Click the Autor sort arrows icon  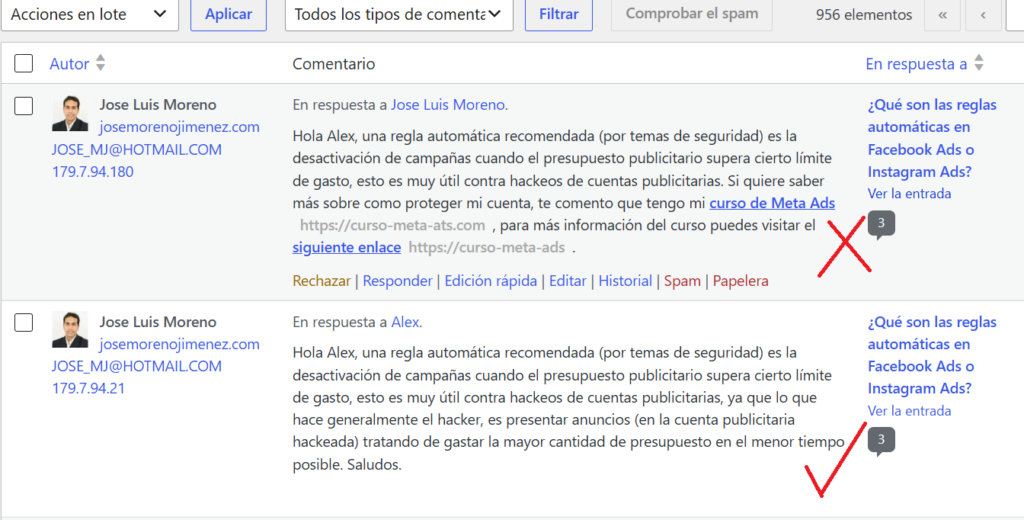100,63
